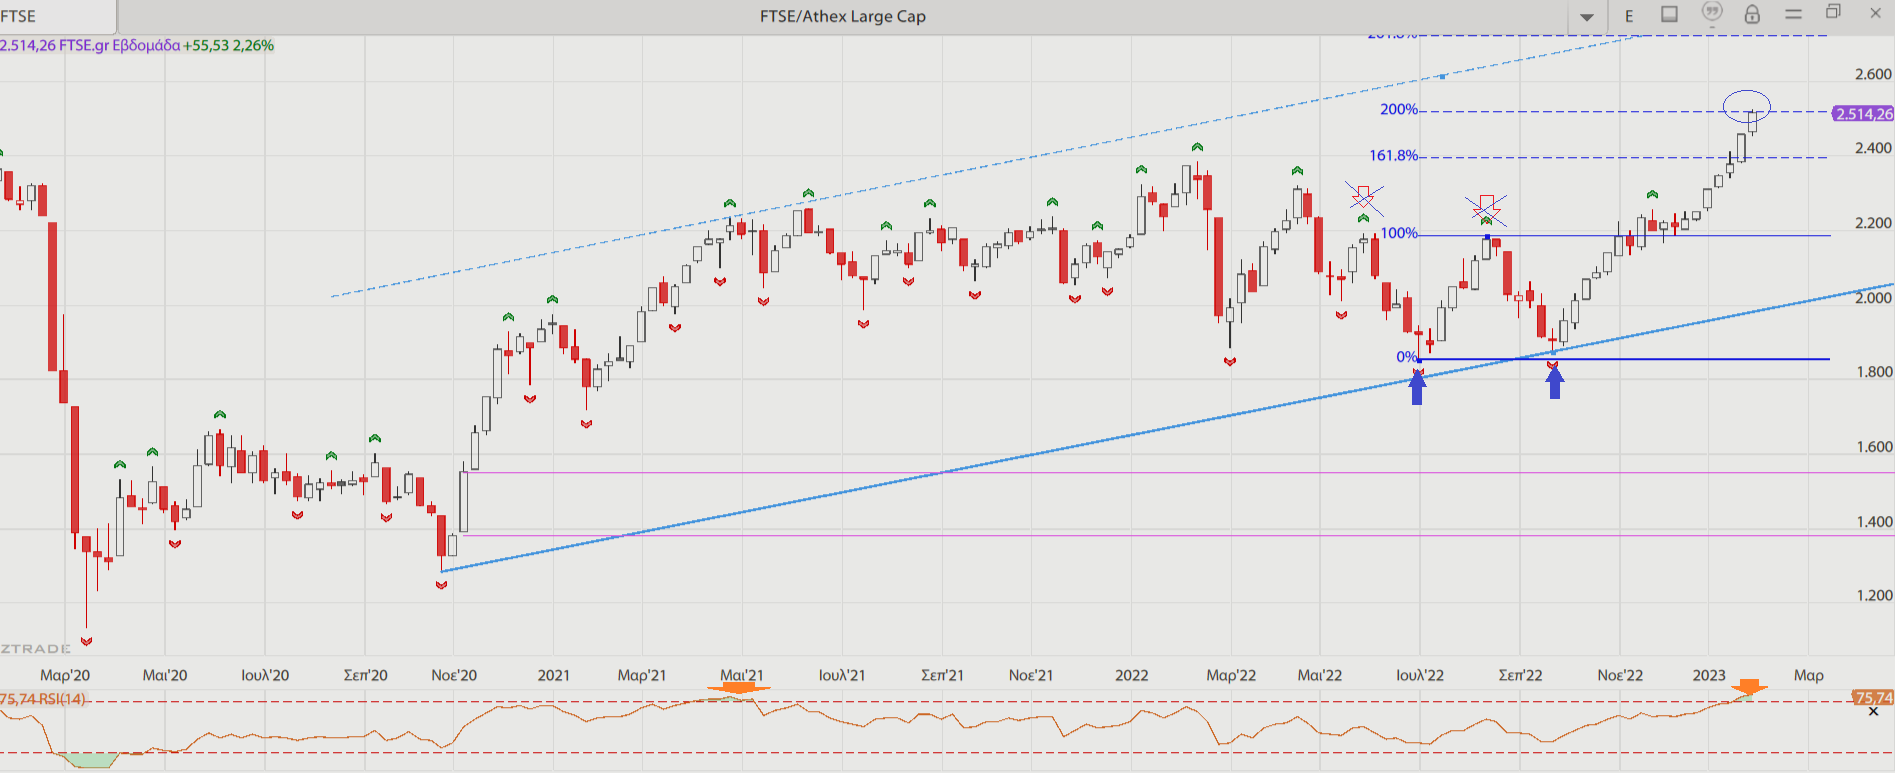This screenshot has height=773, width=1895.
Task: Click the E period button in title bar
Action: [x=1629, y=16]
